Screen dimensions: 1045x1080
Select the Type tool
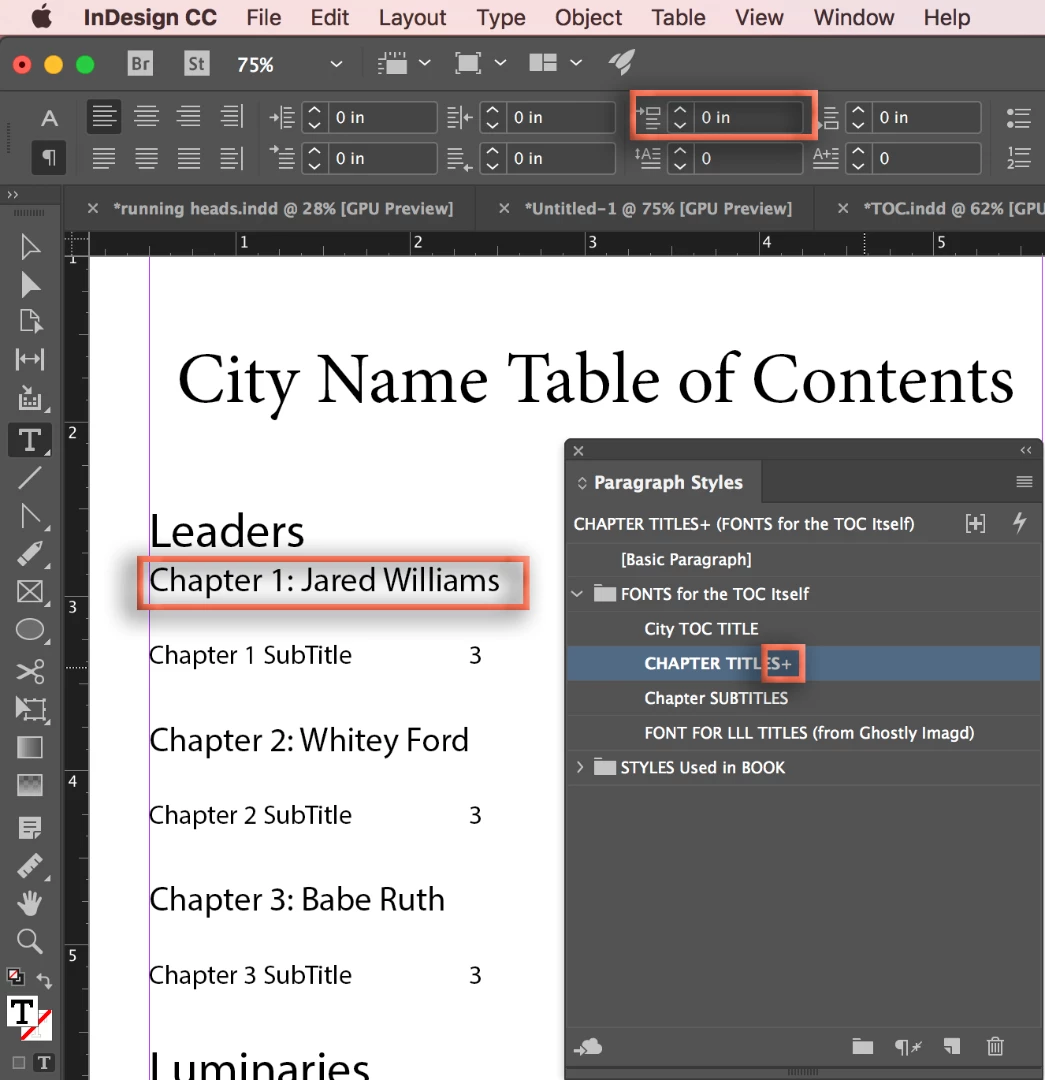pyautogui.click(x=30, y=440)
